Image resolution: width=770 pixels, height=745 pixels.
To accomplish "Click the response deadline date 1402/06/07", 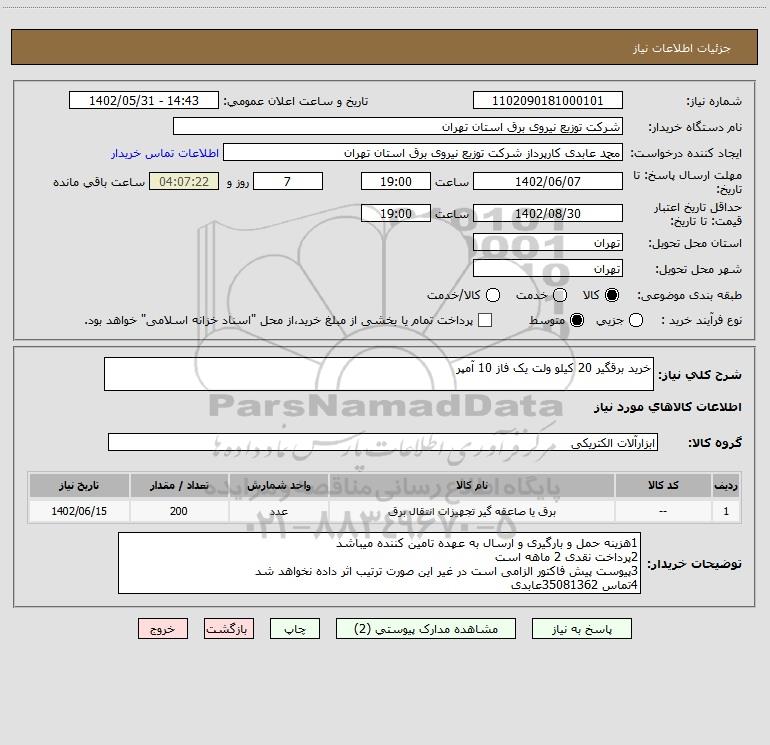I will (x=548, y=181).
